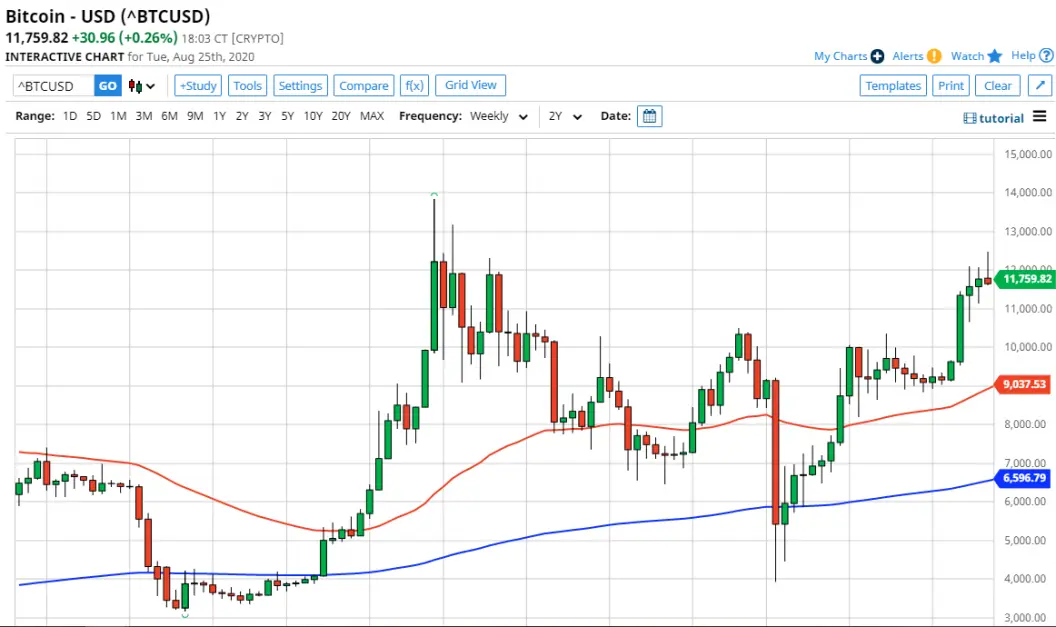Select the 3Y range

click(265, 116)
